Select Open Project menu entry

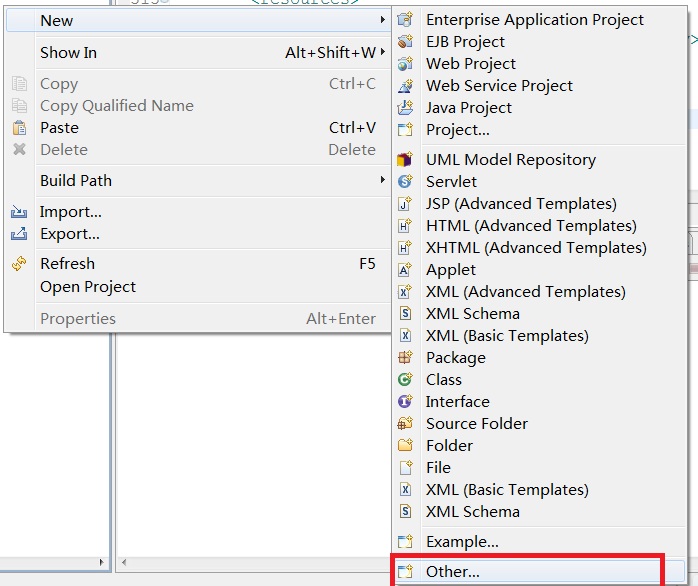[87, 287]
